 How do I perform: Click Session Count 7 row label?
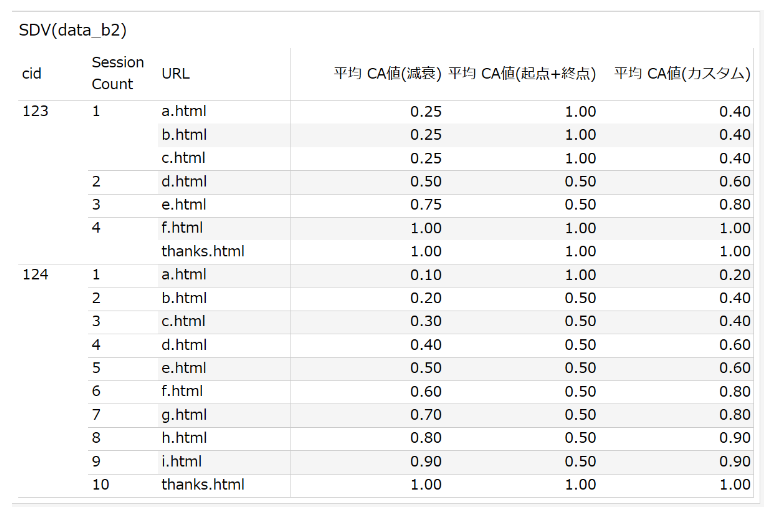pos(97,414)
